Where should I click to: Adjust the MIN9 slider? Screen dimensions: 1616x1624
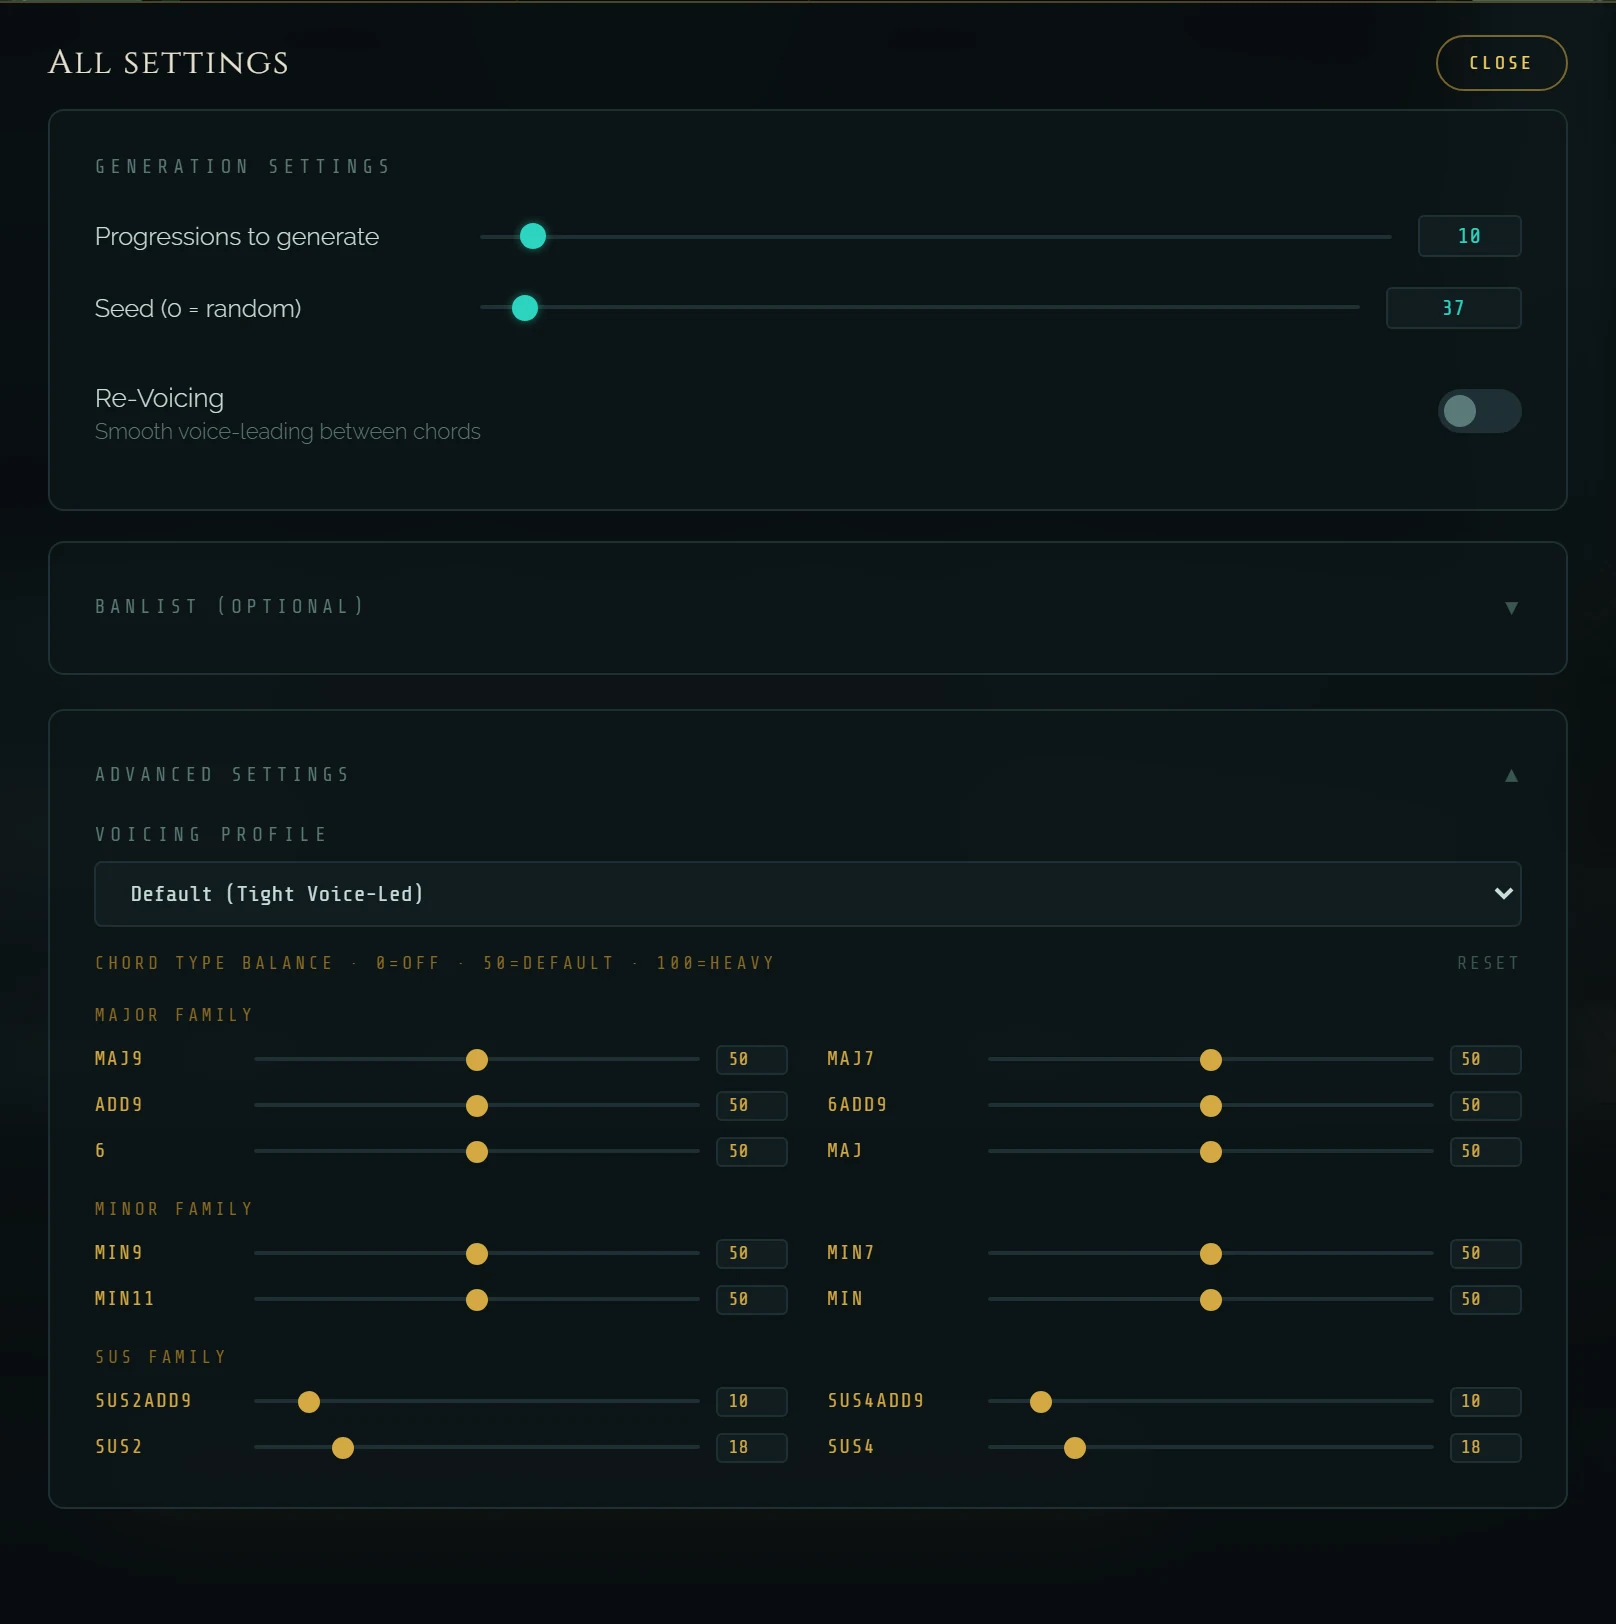477,1254
